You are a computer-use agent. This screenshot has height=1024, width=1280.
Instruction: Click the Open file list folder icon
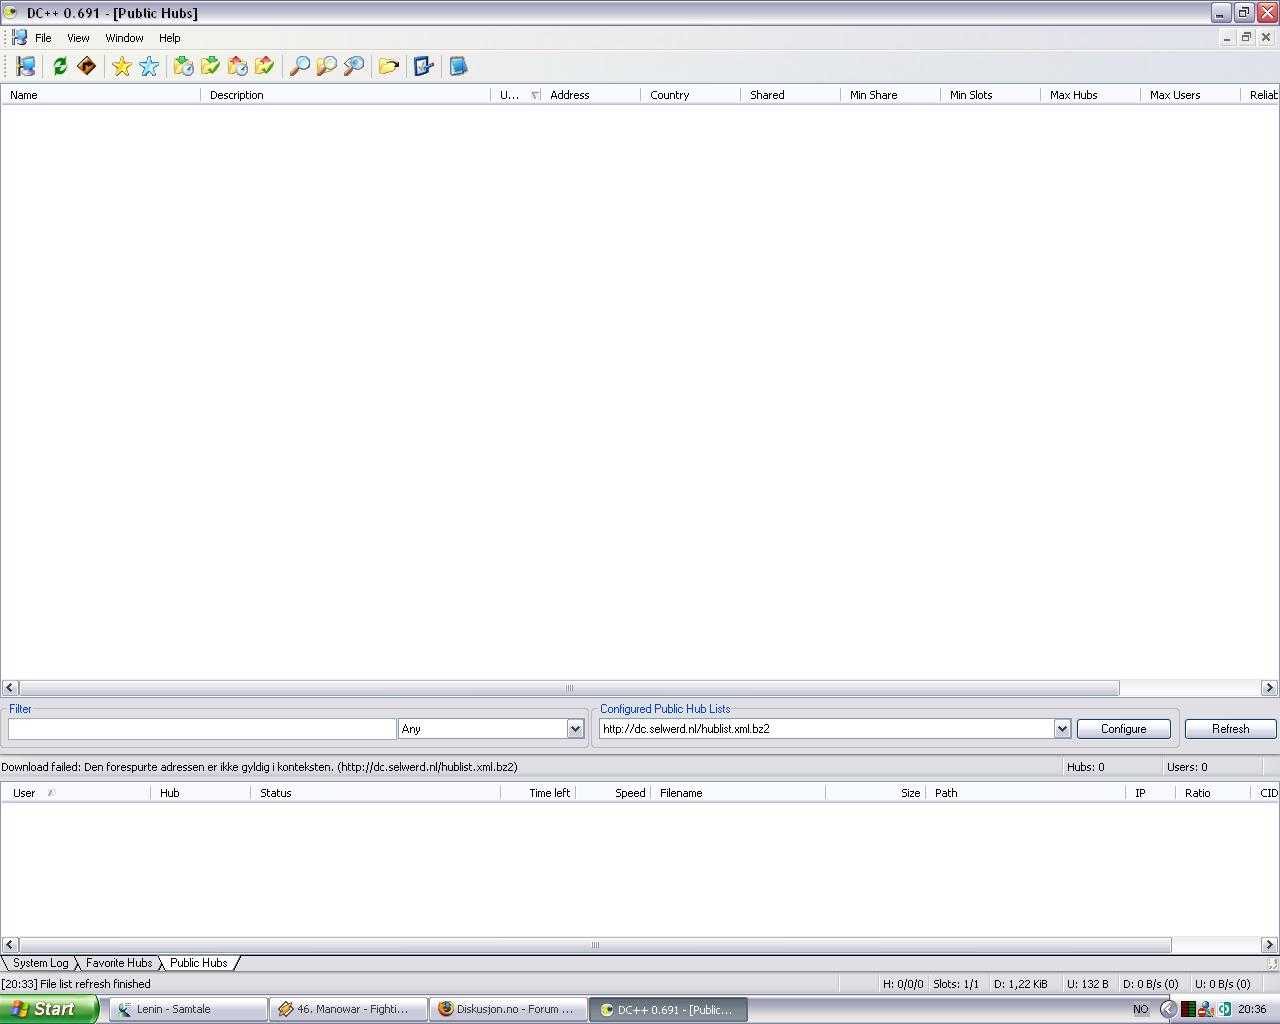pos(388,66)
